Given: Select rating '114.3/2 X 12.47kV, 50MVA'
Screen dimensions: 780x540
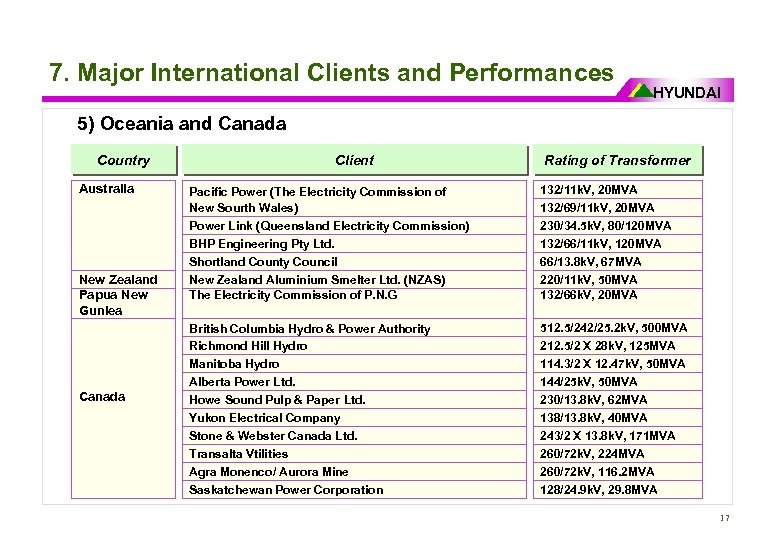Looking at the screenshot, I should 617,363.
